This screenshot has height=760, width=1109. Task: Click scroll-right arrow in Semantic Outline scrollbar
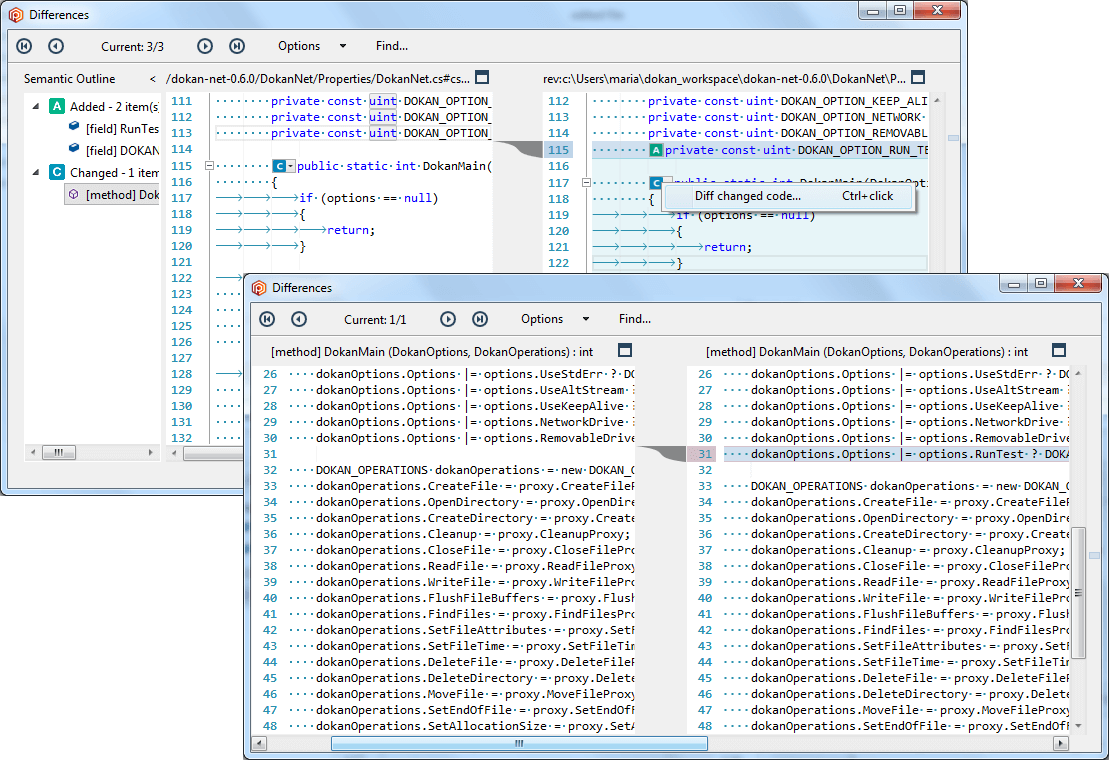tap(151, 452)
